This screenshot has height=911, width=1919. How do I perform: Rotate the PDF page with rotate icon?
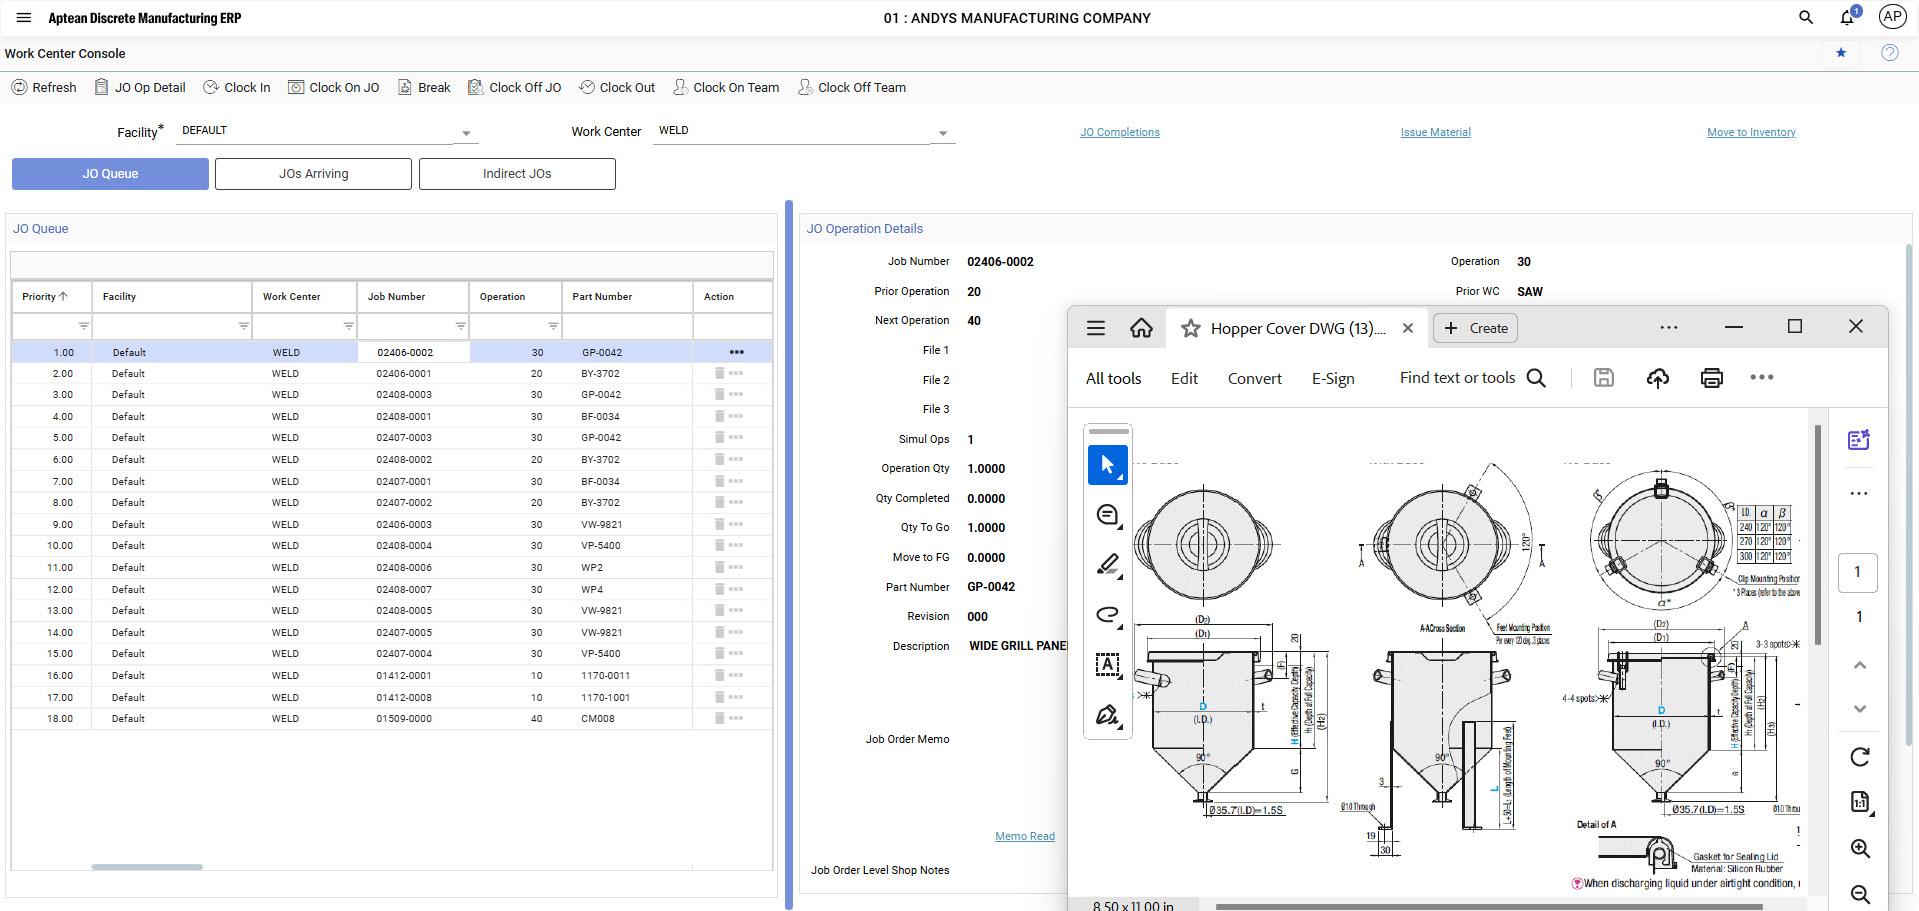(x=1859, y=757)
